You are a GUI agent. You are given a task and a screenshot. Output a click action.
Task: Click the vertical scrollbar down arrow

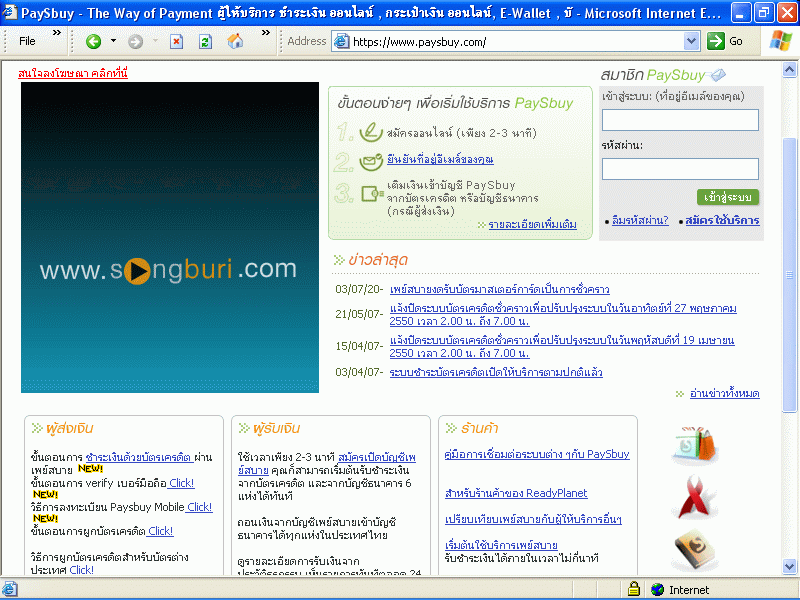(x=790, y=568)
